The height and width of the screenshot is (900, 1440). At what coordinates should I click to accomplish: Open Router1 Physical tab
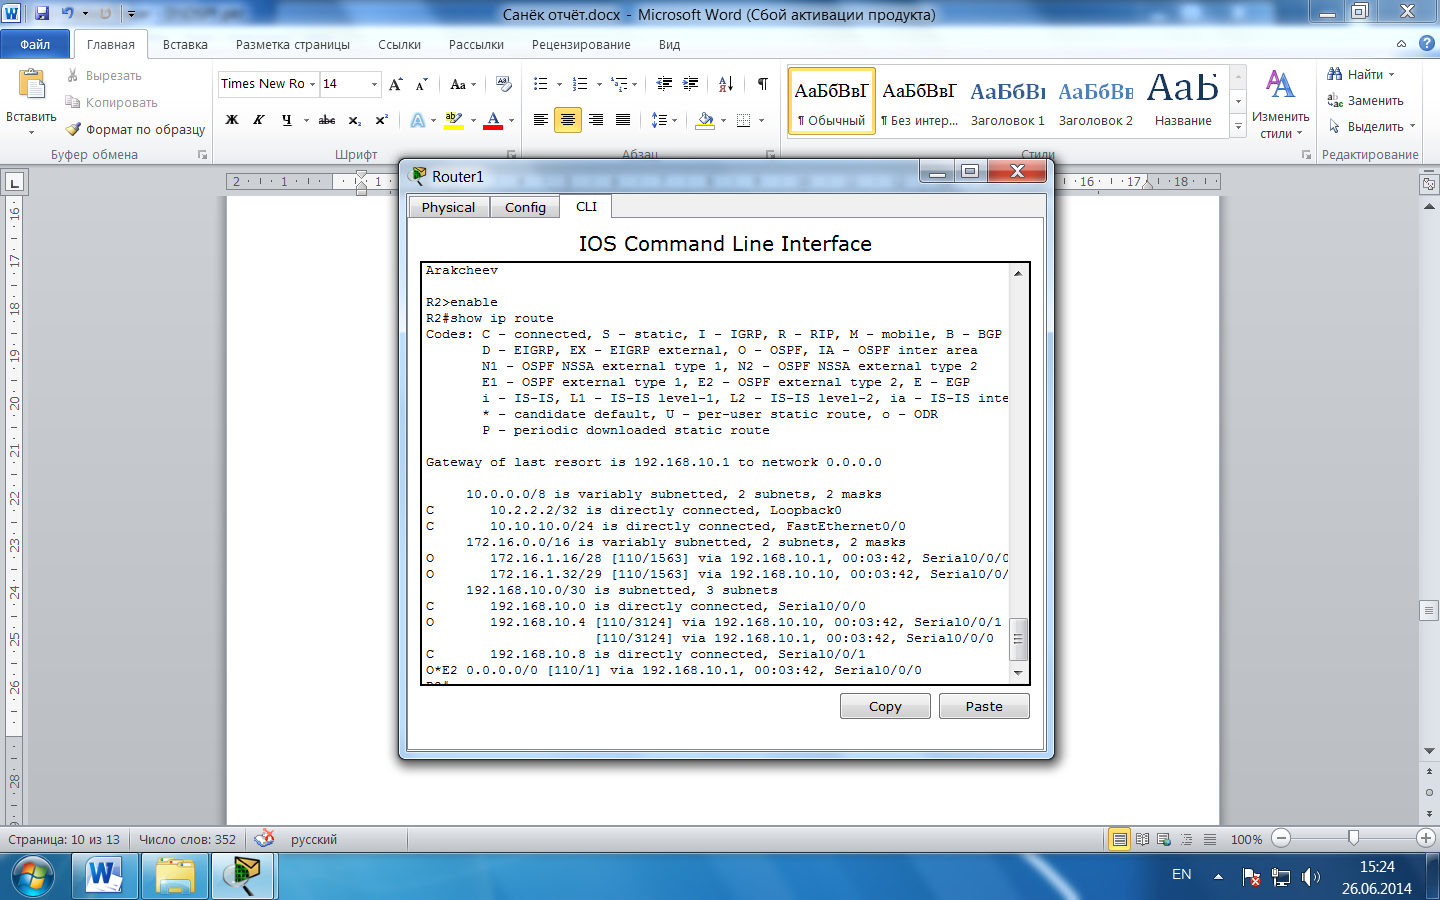pos(448,207)
